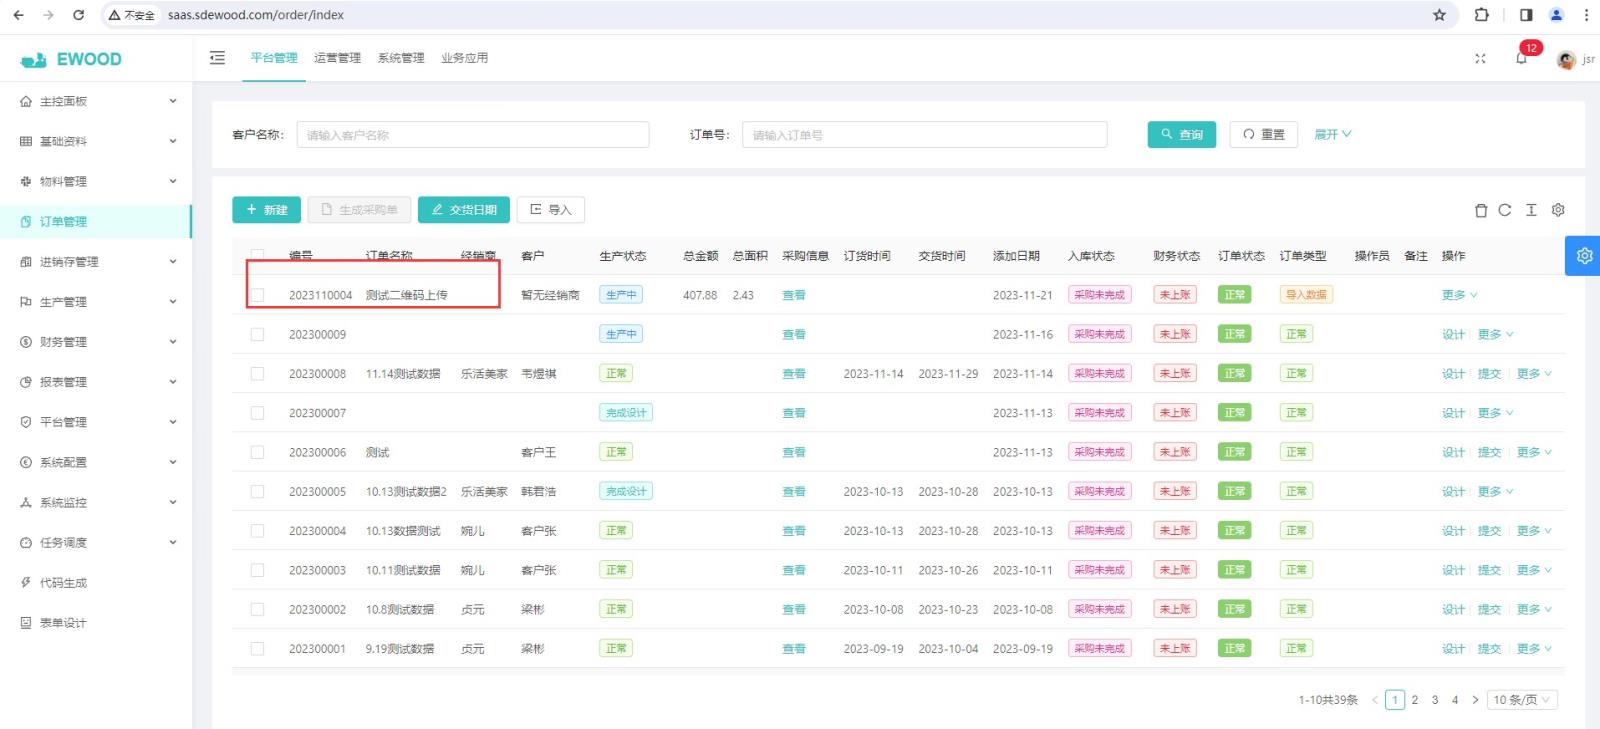Toggle fullscreen mode icon in header
This screenshot has width=1600, height=729.
(1480, 58)
